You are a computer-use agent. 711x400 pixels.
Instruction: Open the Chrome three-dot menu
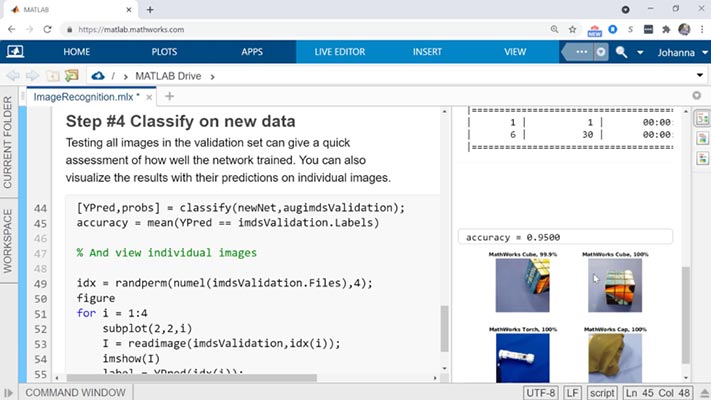tap(701, 29)
